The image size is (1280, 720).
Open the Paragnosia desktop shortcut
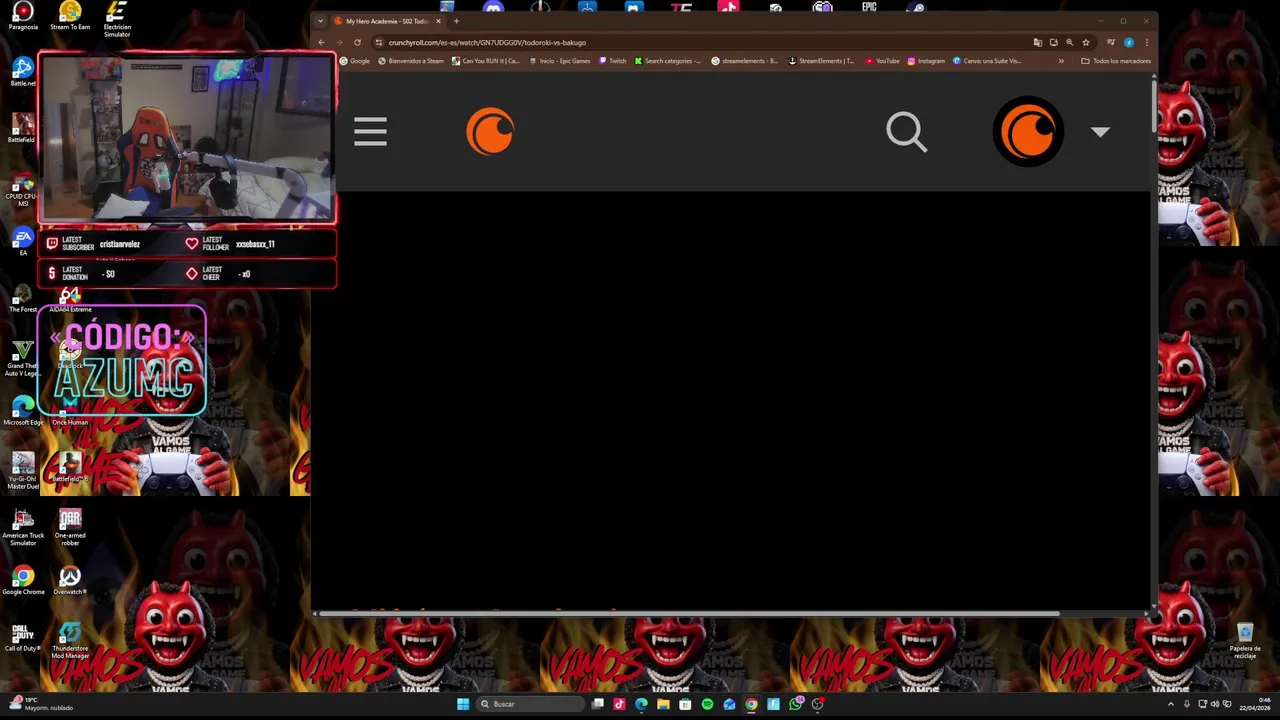pos(22,15)
